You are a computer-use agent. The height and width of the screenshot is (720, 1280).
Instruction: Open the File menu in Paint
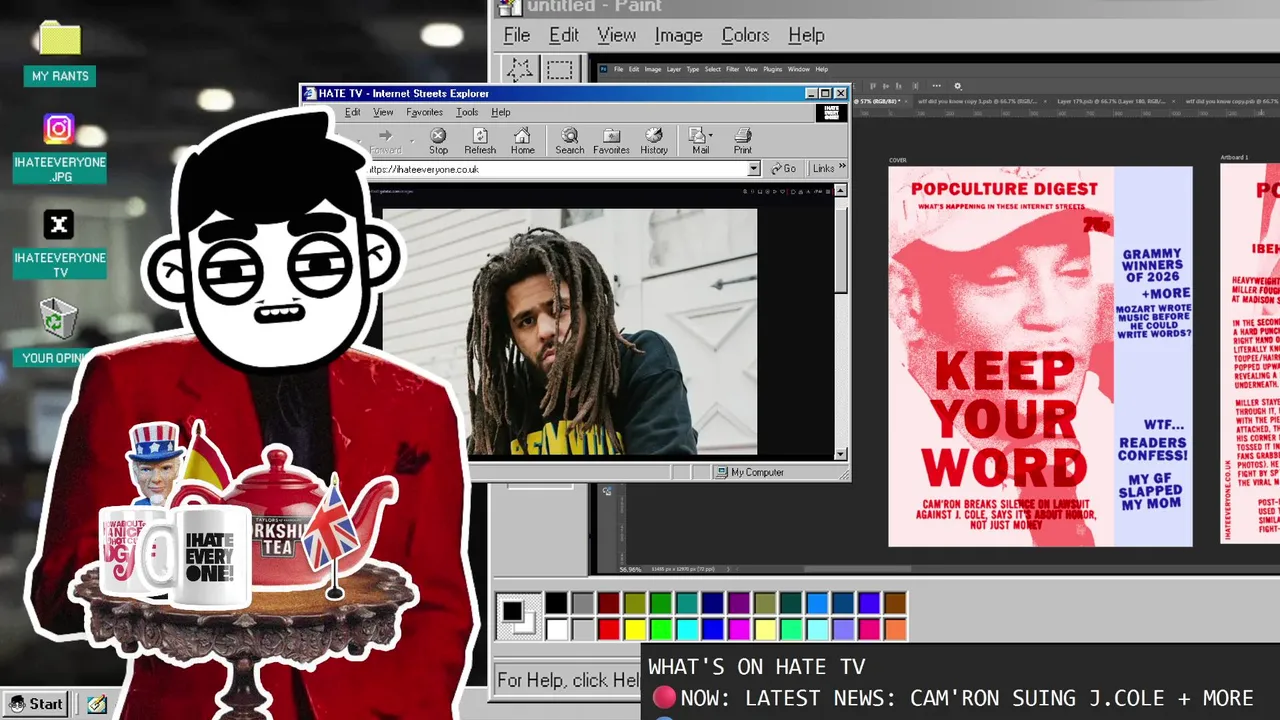click(x=517, y=35)
